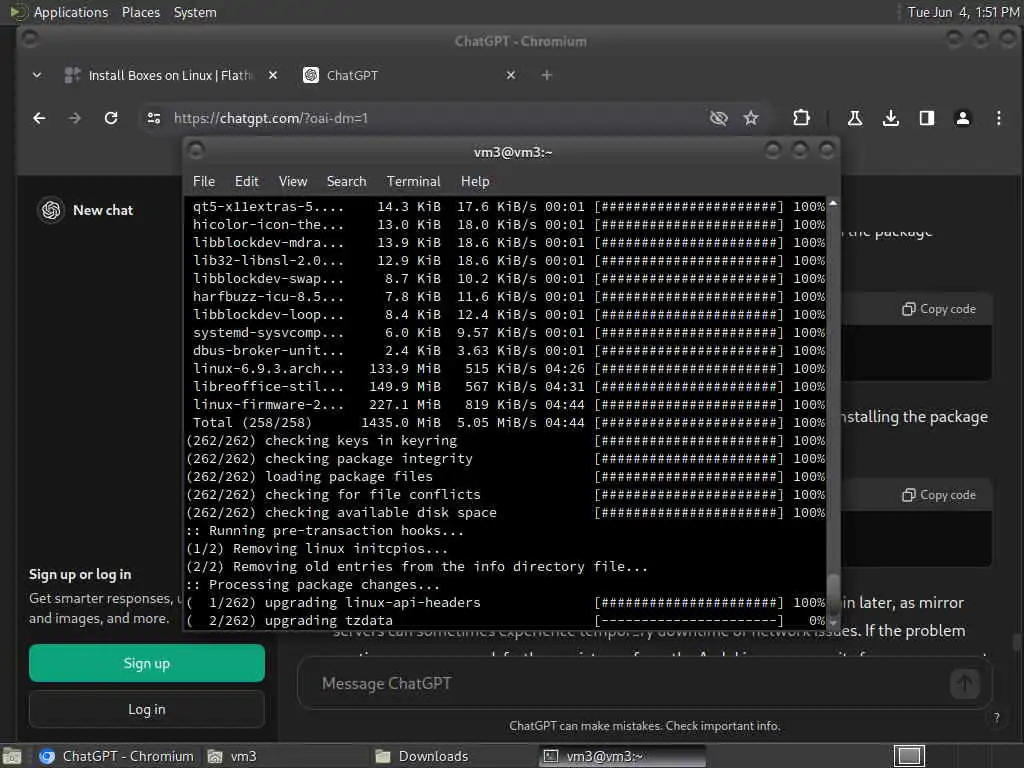Click the linux-firmware-2... download line
Screen dimensions: 1024x768
coord(508,405)
